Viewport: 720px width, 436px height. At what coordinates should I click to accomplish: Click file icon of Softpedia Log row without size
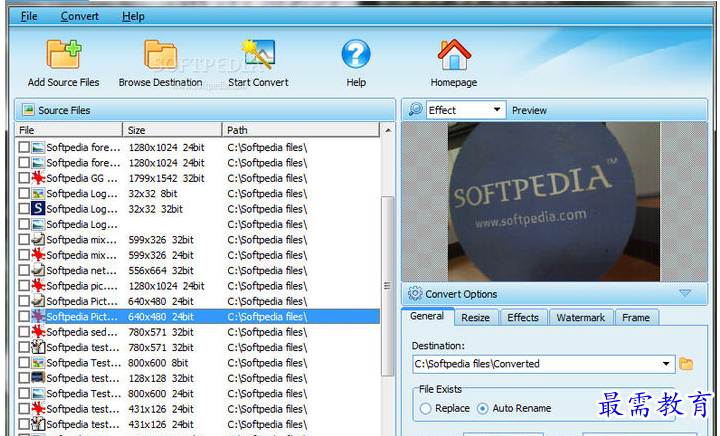38,224
